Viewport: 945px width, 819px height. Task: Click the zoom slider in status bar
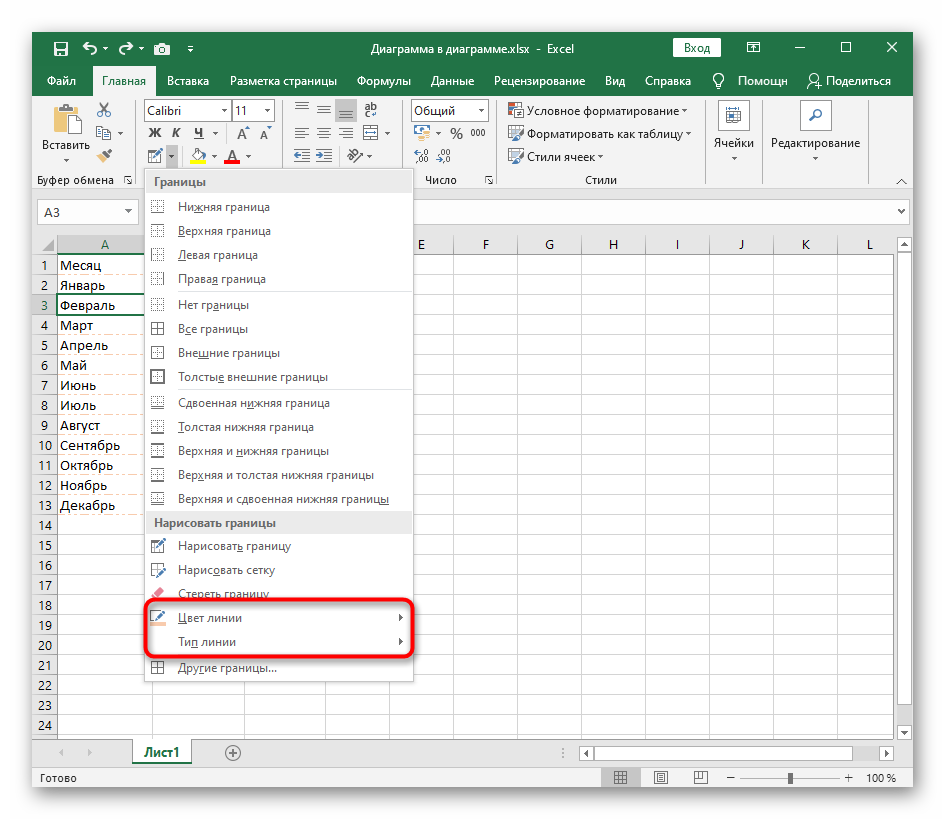[790, 778]
